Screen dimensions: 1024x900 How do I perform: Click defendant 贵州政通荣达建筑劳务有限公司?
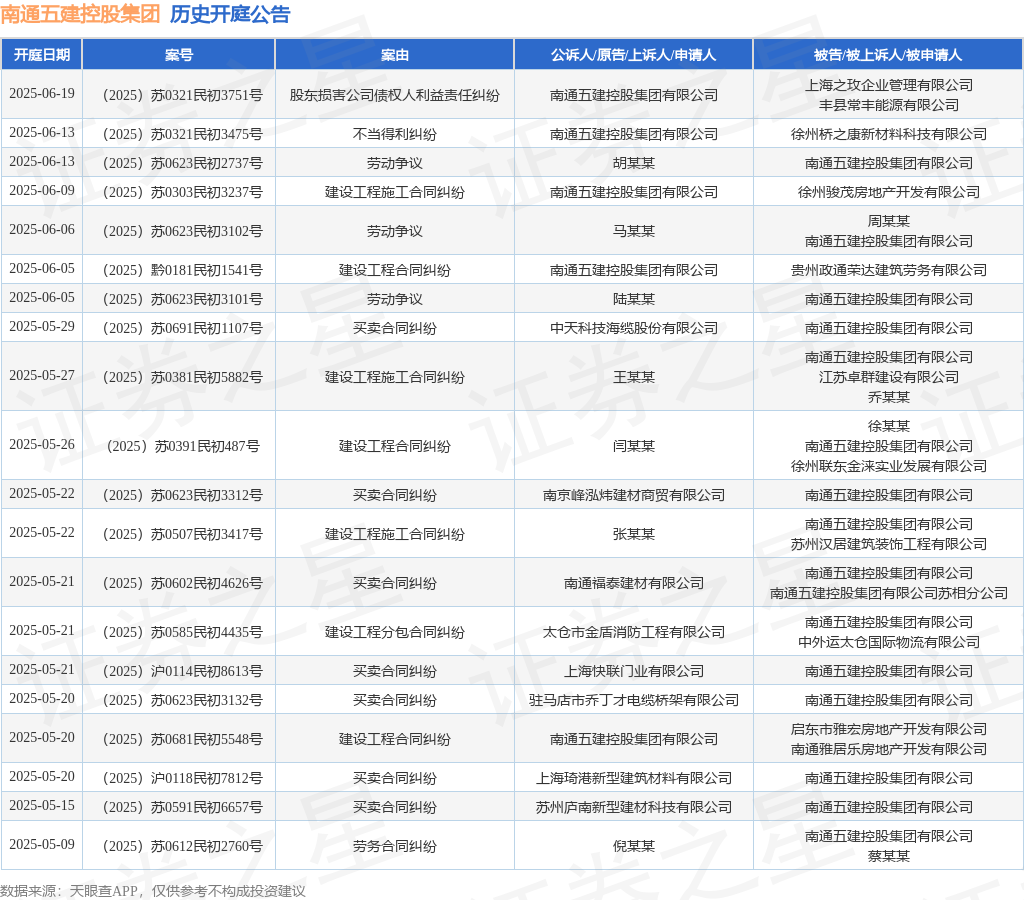(889, 270)
